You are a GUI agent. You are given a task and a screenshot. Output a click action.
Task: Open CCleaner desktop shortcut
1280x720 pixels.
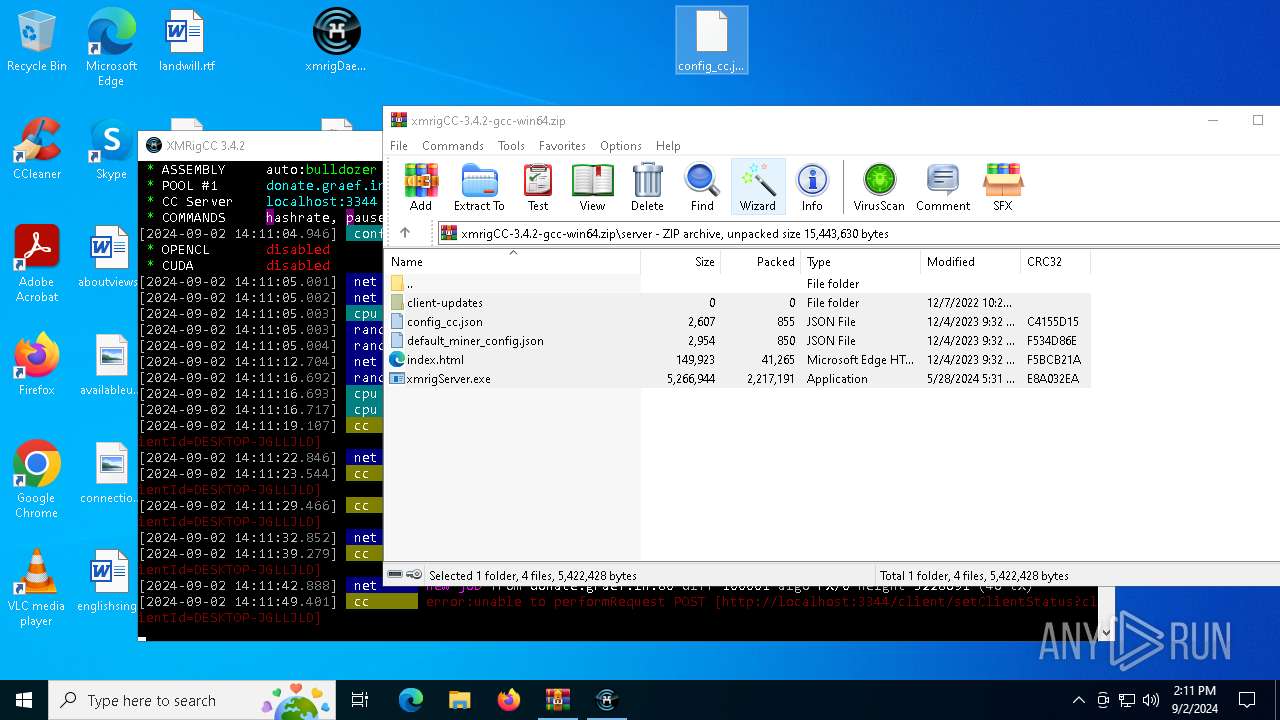point(37,150)
